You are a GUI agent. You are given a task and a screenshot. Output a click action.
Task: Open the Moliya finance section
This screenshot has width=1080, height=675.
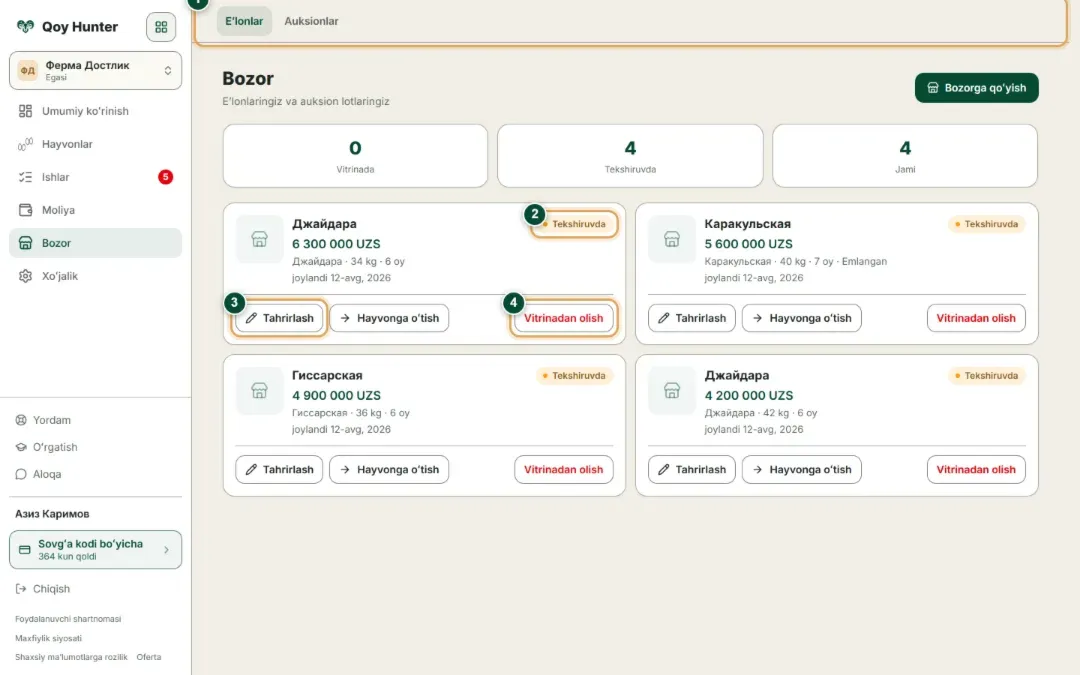point(96,210)
